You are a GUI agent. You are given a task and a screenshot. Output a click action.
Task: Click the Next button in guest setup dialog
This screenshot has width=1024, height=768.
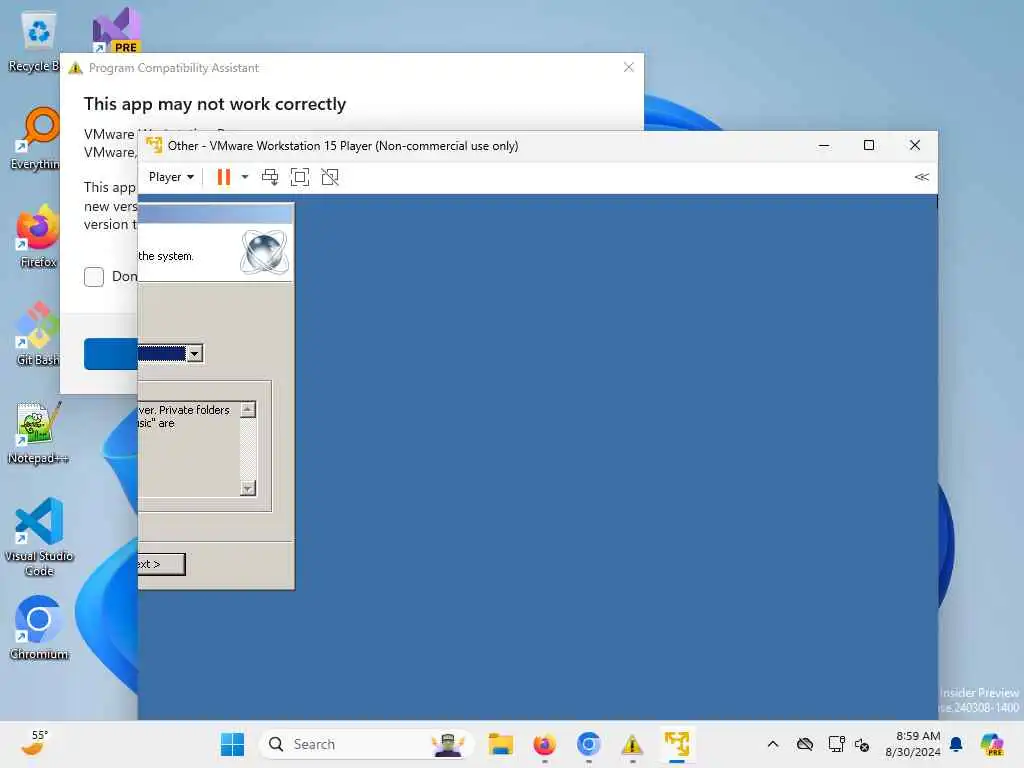click(x=161, y=564)
